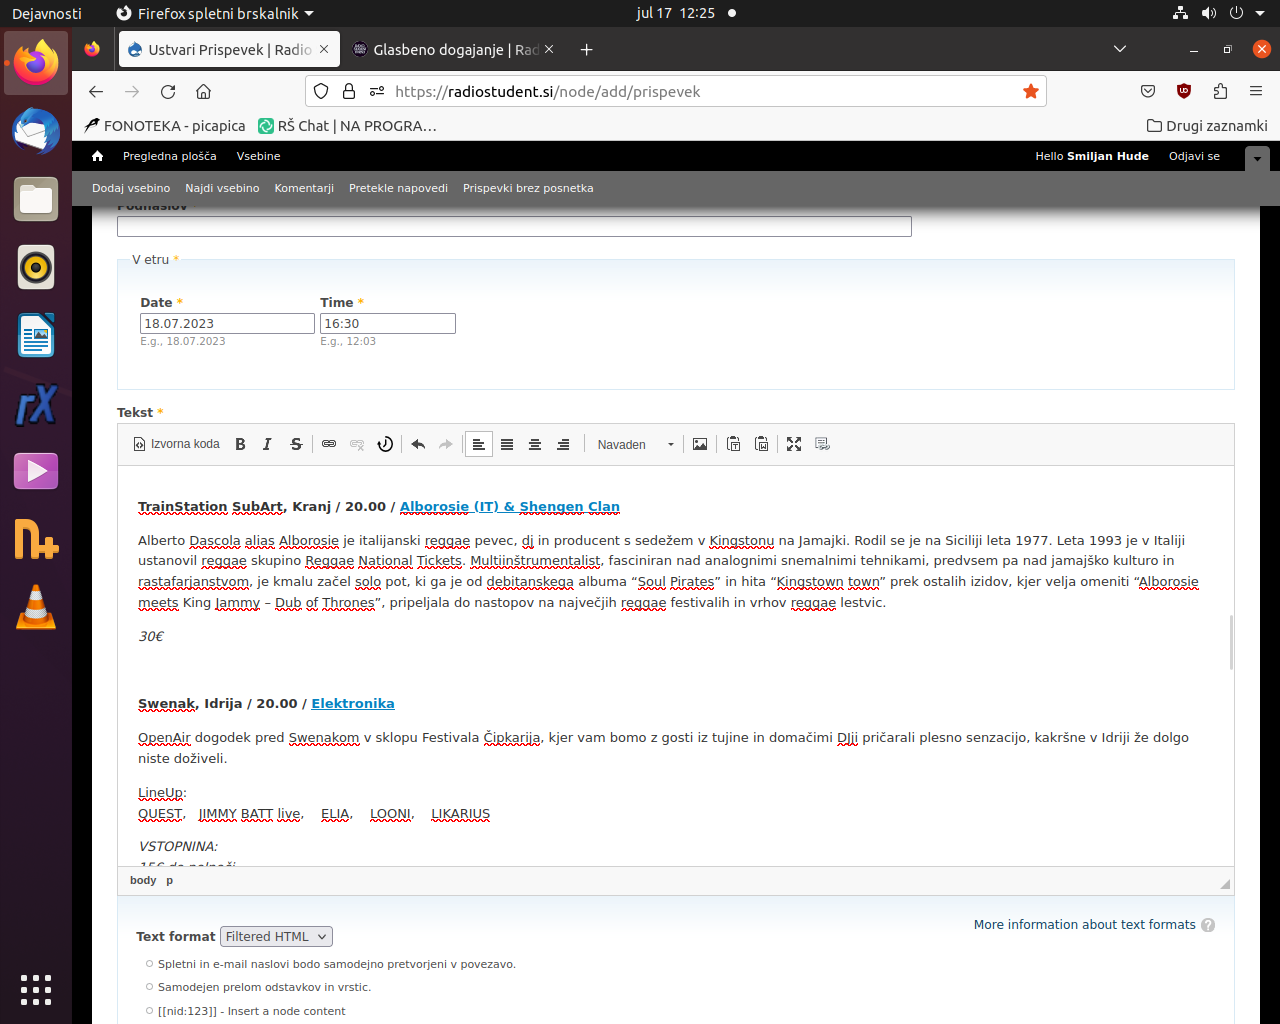Click the undo arrow in the editor

pyautogui.click(x=418, y=444)
